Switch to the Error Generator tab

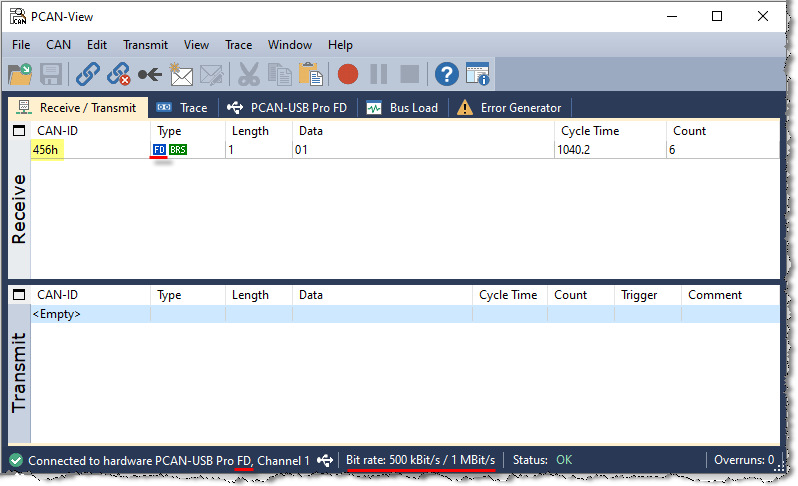(509, 108)
